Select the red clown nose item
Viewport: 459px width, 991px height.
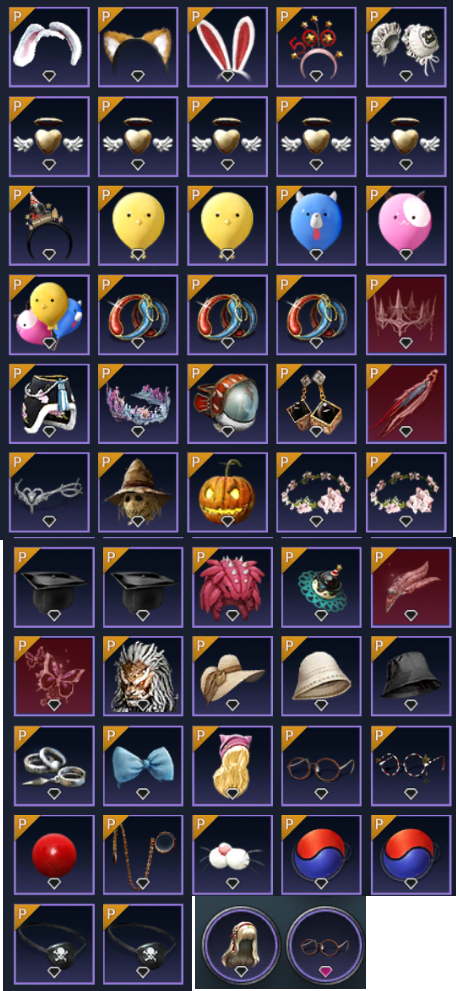point(54,854)
